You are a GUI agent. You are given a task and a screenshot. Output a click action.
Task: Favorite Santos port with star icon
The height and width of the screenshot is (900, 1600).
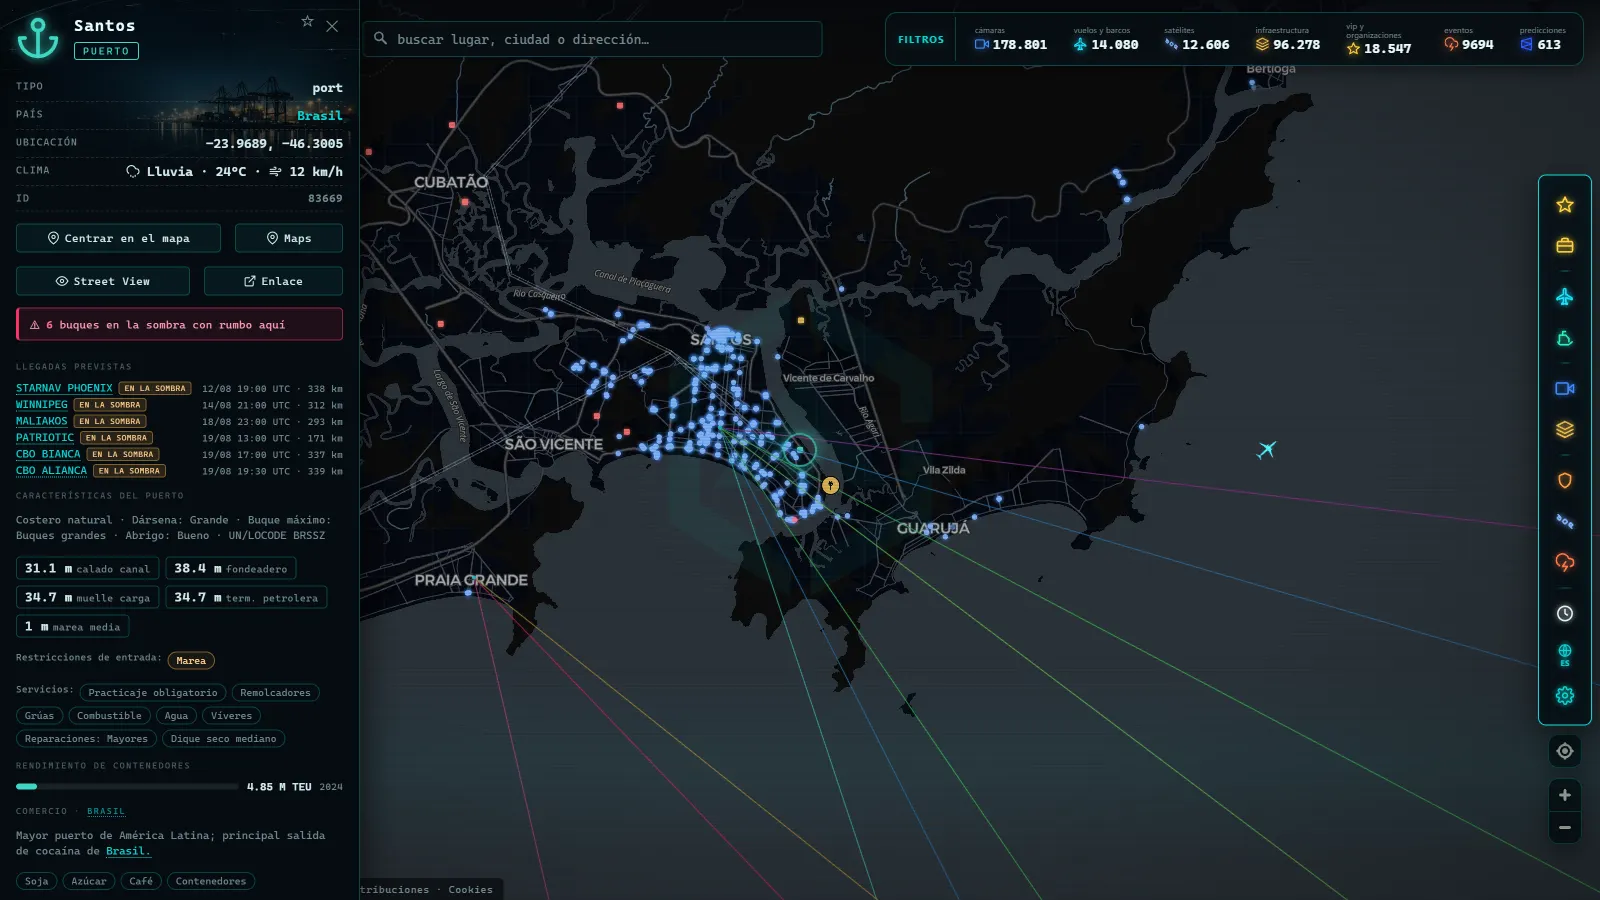[308, 21]
